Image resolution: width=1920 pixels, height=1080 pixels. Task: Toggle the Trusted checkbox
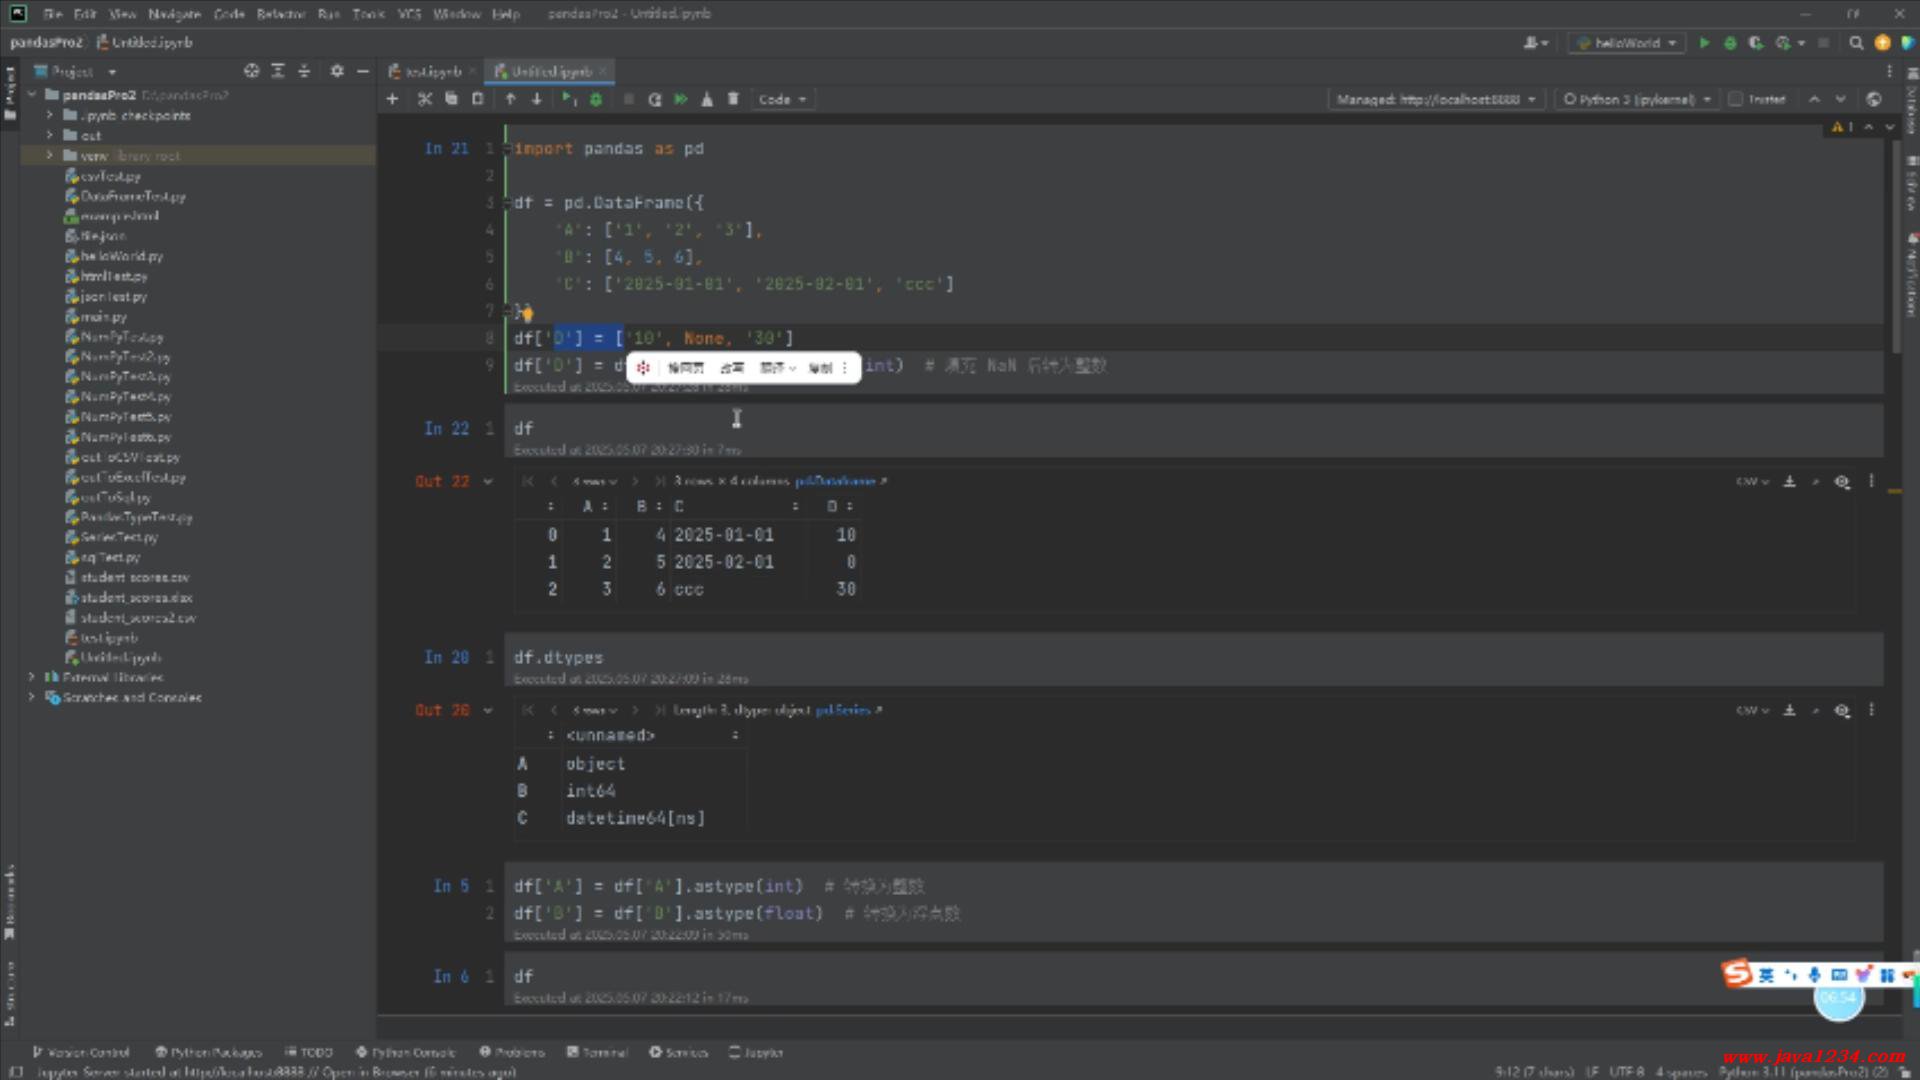(1736, 99)
